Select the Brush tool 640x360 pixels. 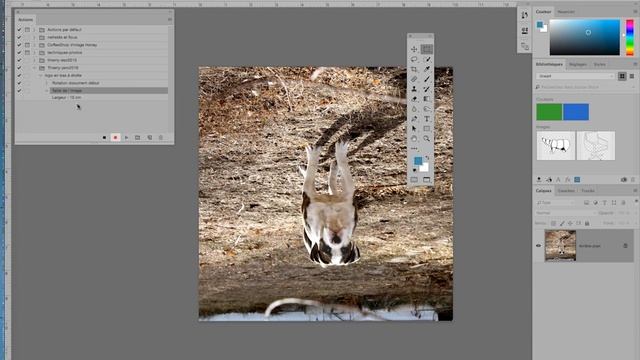(427, 79)
